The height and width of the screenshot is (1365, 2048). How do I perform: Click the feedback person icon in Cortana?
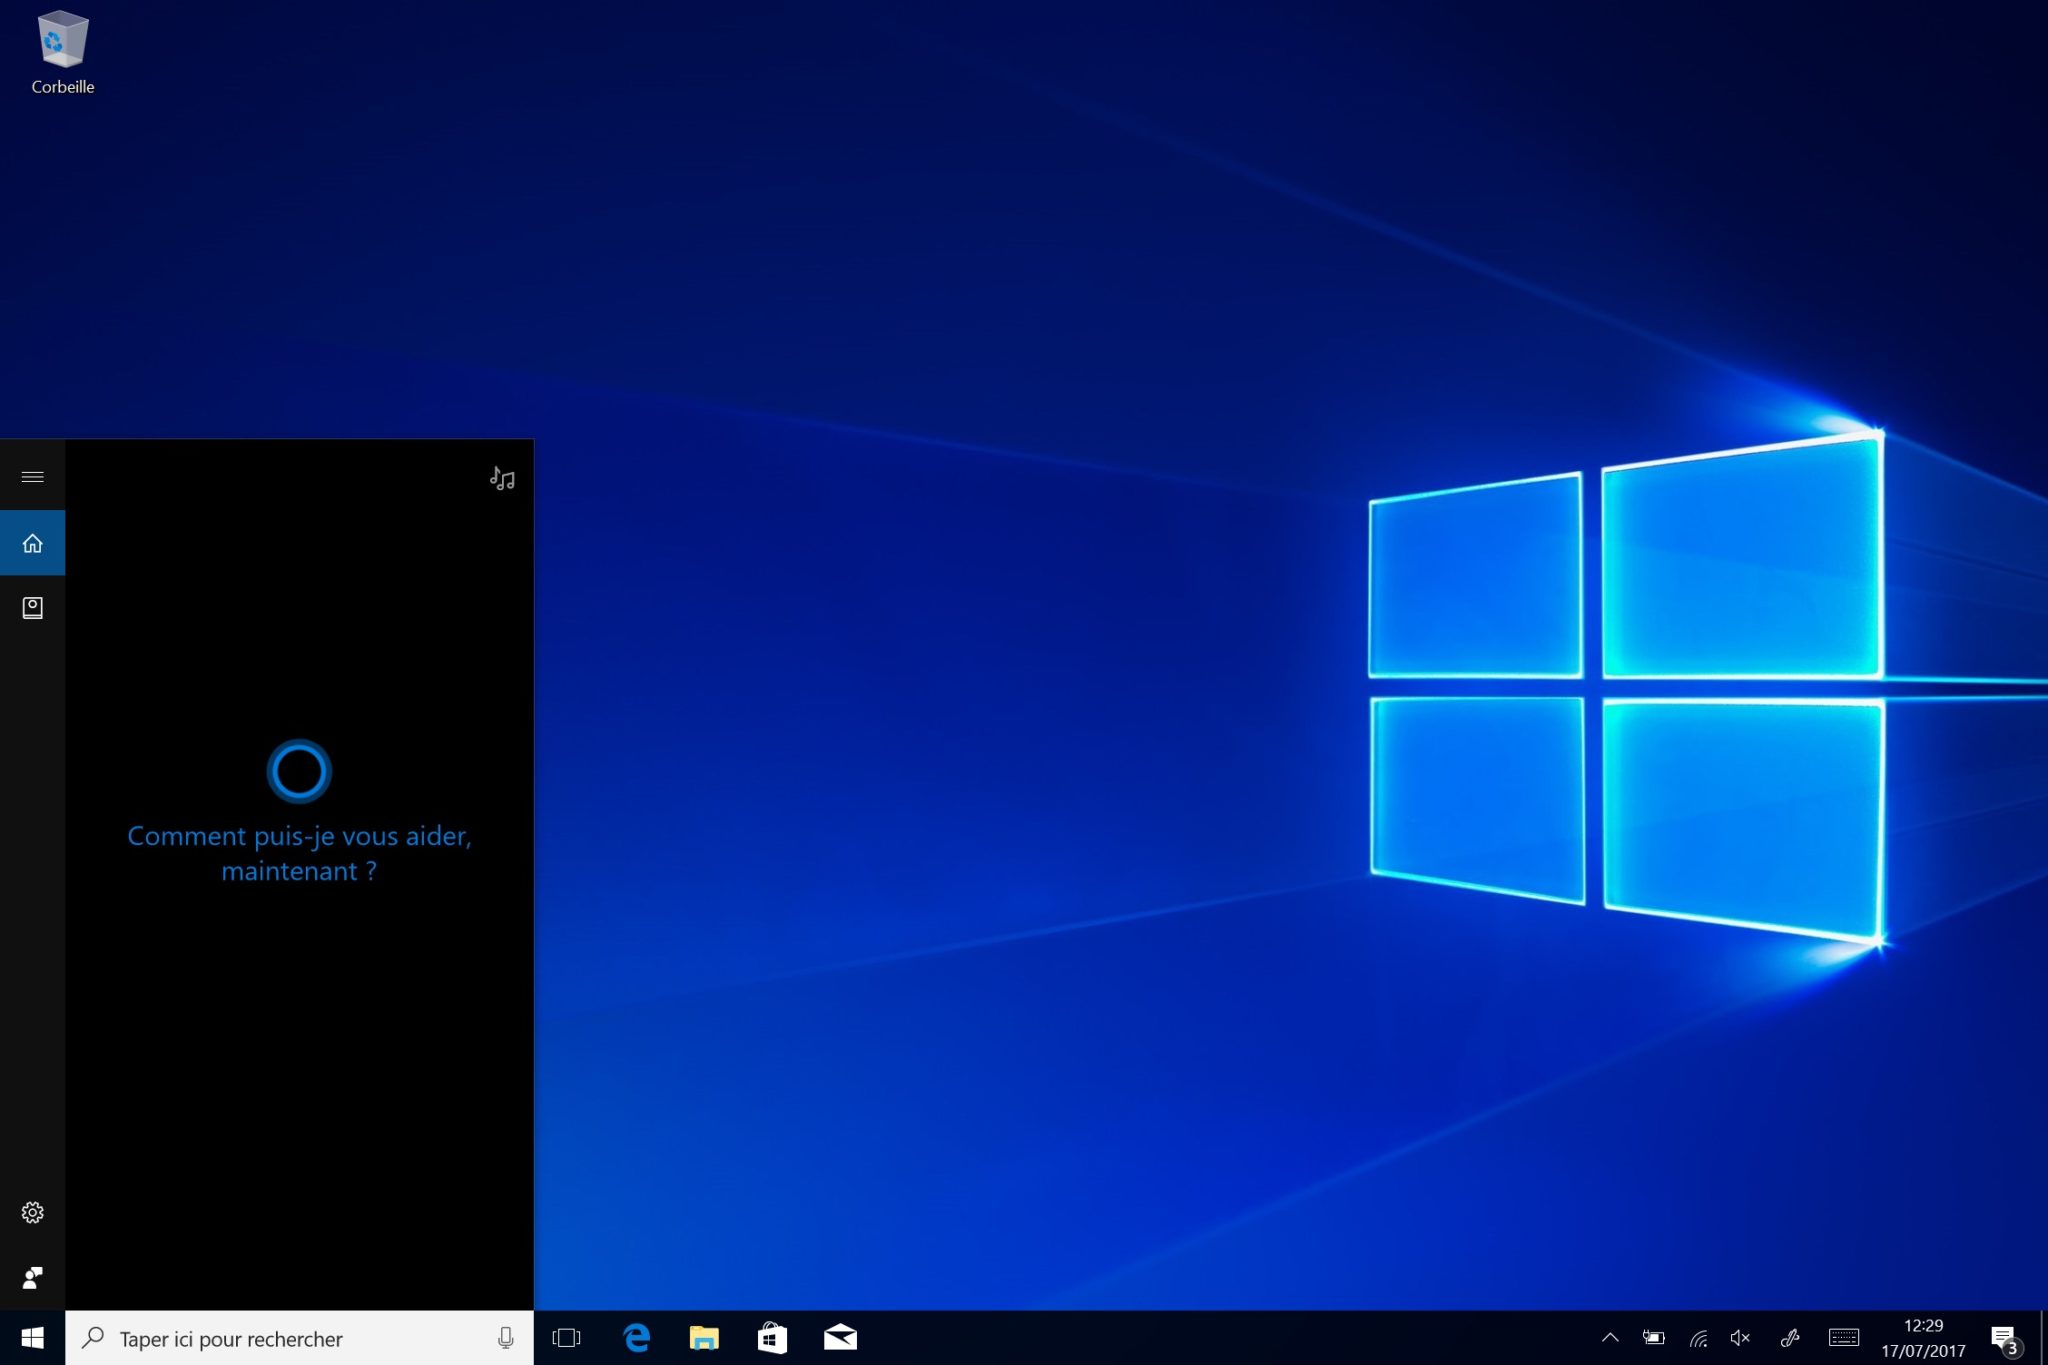click(x=33, y=1275)
